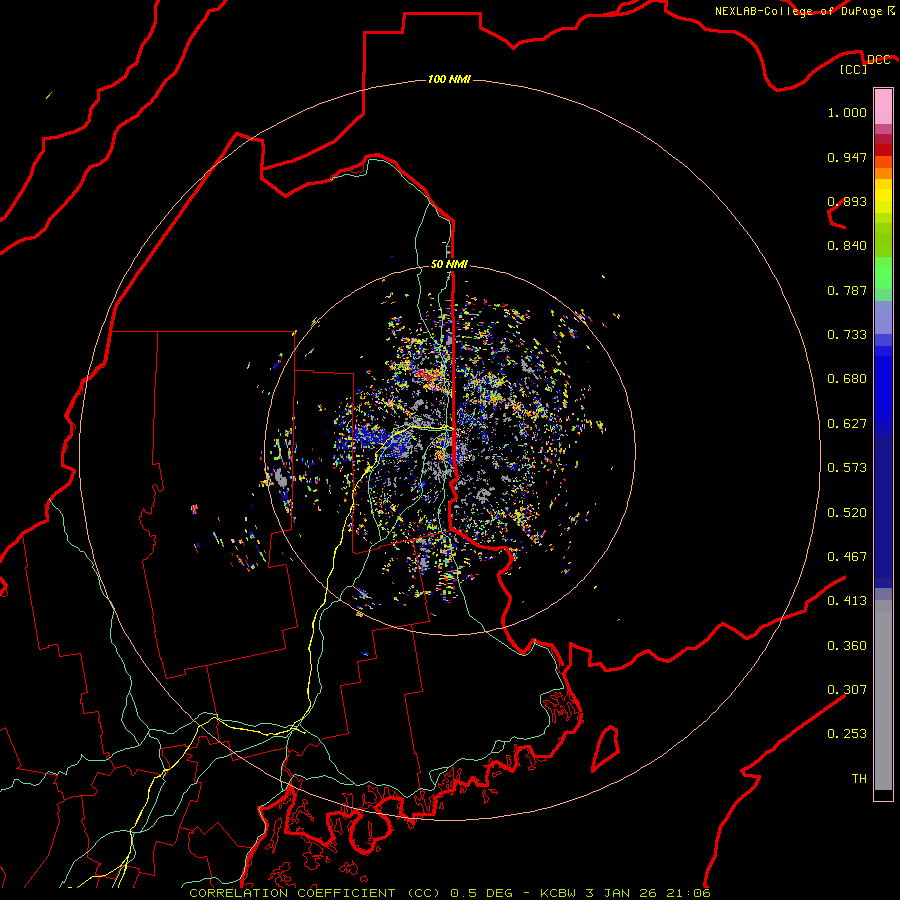Click the 50 NMI range ring label
900x900 pixels.
click(x=449, y=264)
